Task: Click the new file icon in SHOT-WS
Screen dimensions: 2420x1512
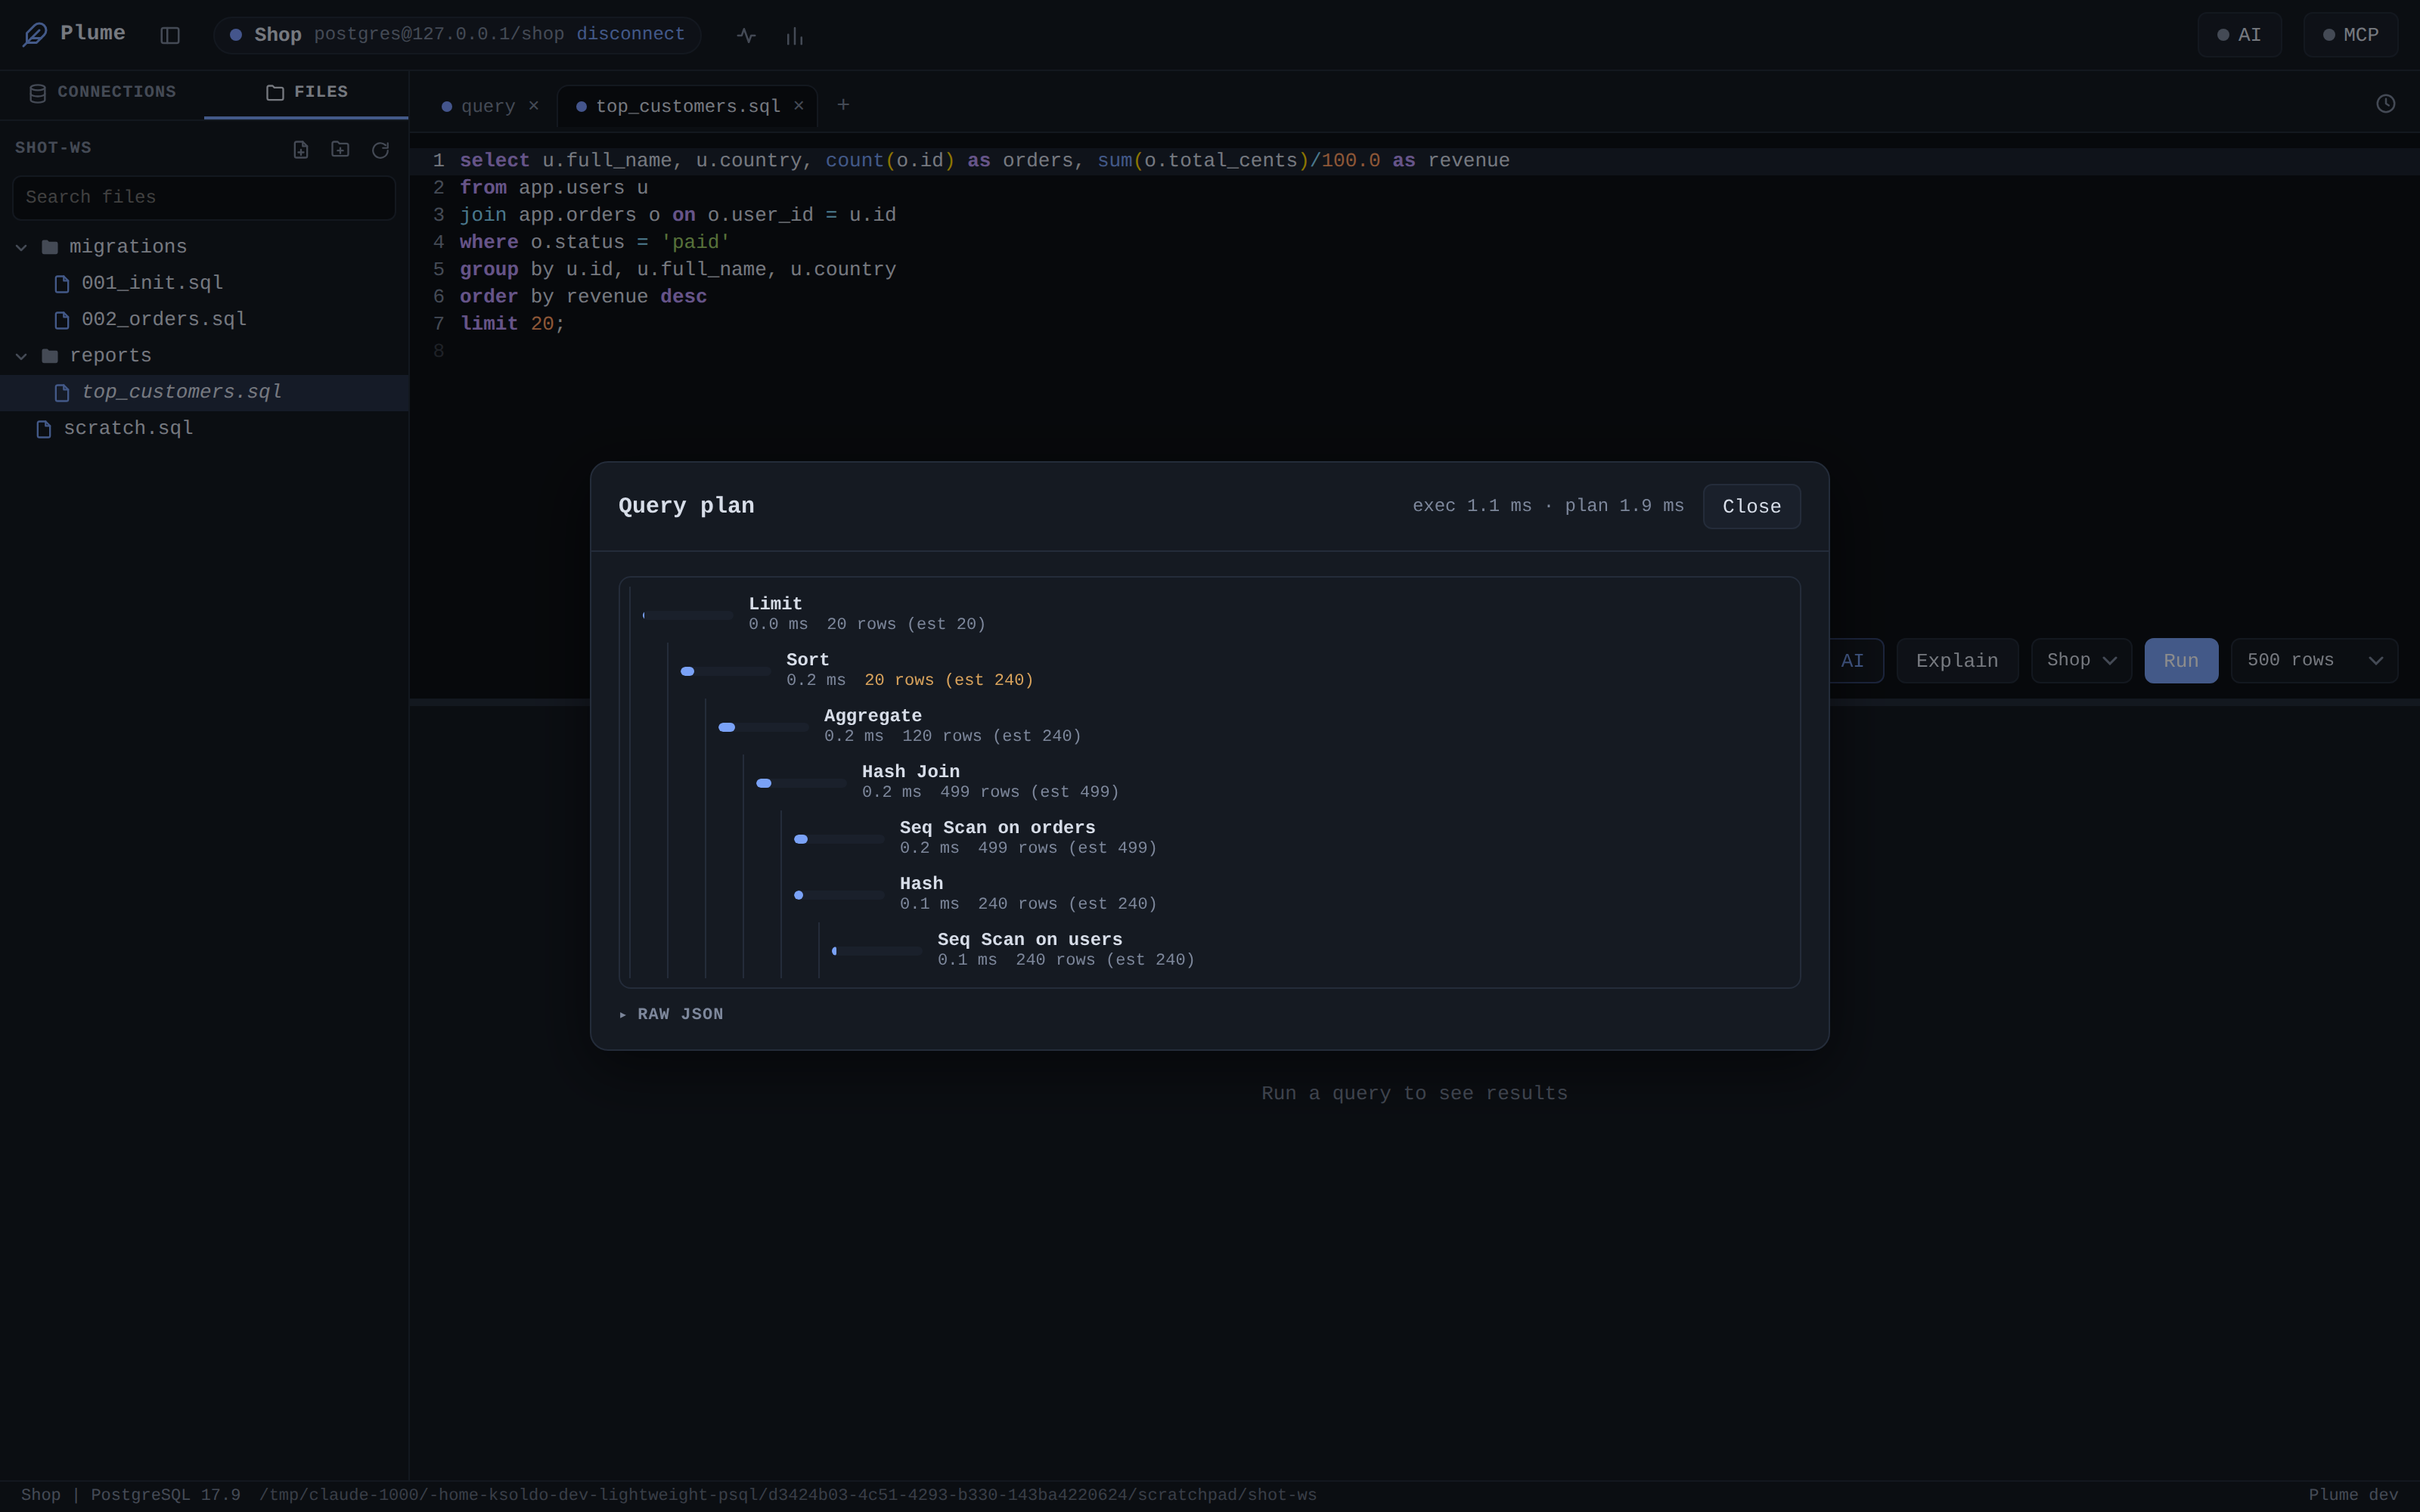Action: [301, 150]
